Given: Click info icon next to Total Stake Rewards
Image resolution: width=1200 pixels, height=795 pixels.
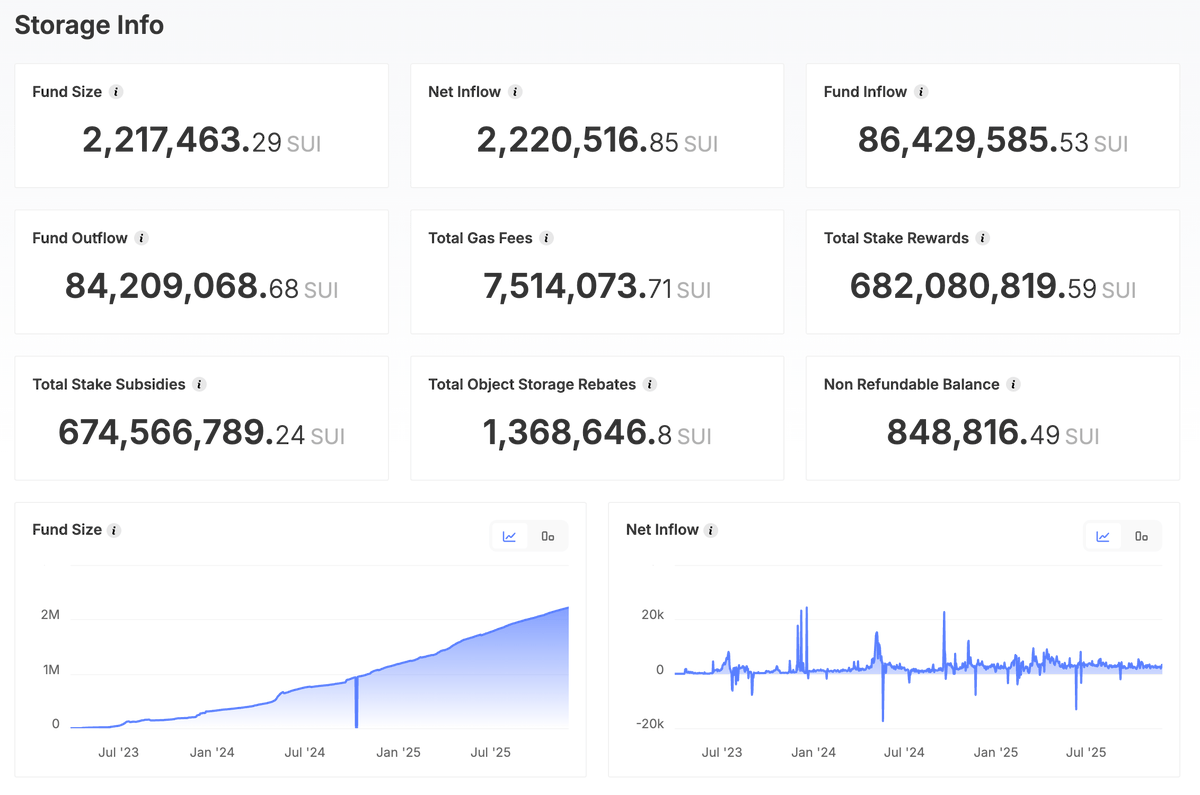Looking at the screenshot, I should click(x=983, y=238).
